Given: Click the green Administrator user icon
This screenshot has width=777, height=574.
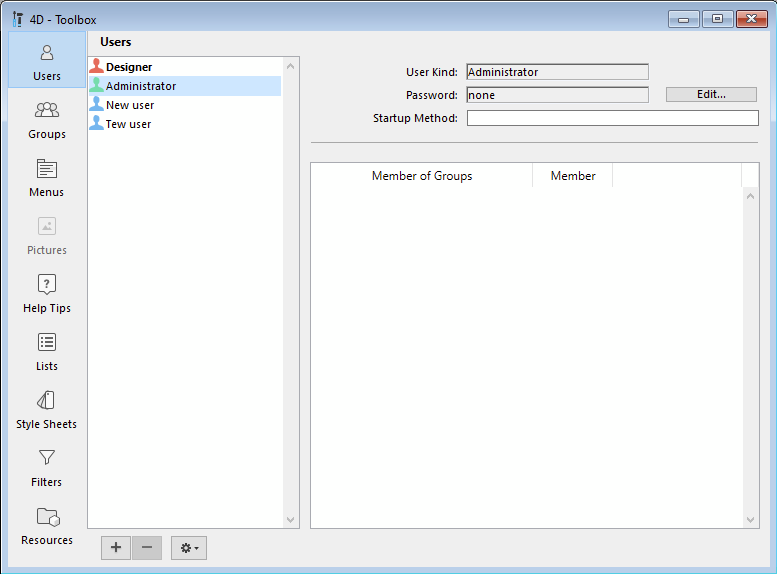Looking at the screenshot, I should tap(97, 85).
